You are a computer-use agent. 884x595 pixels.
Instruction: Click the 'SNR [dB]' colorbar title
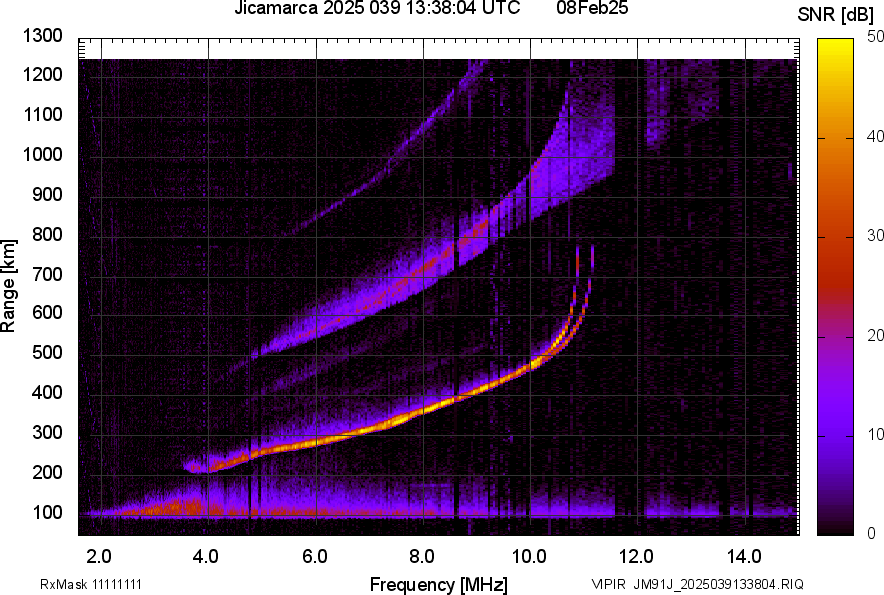[x=836, y=15]
